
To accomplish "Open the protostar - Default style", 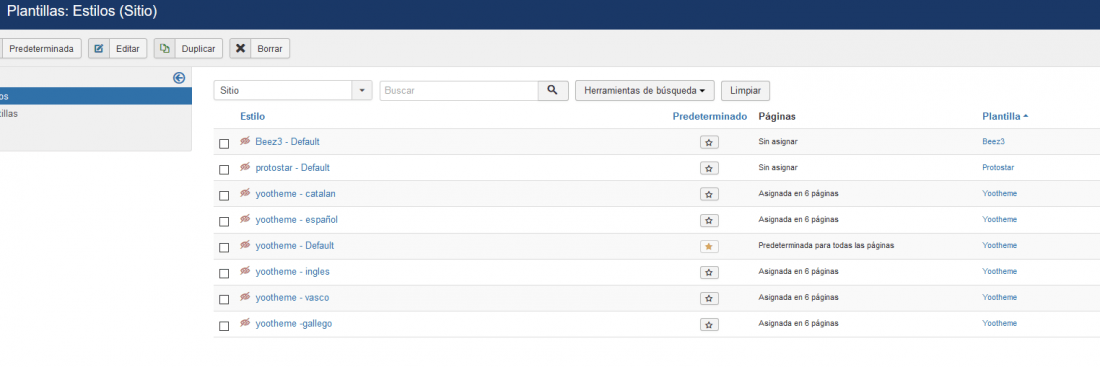I will 293,168.
